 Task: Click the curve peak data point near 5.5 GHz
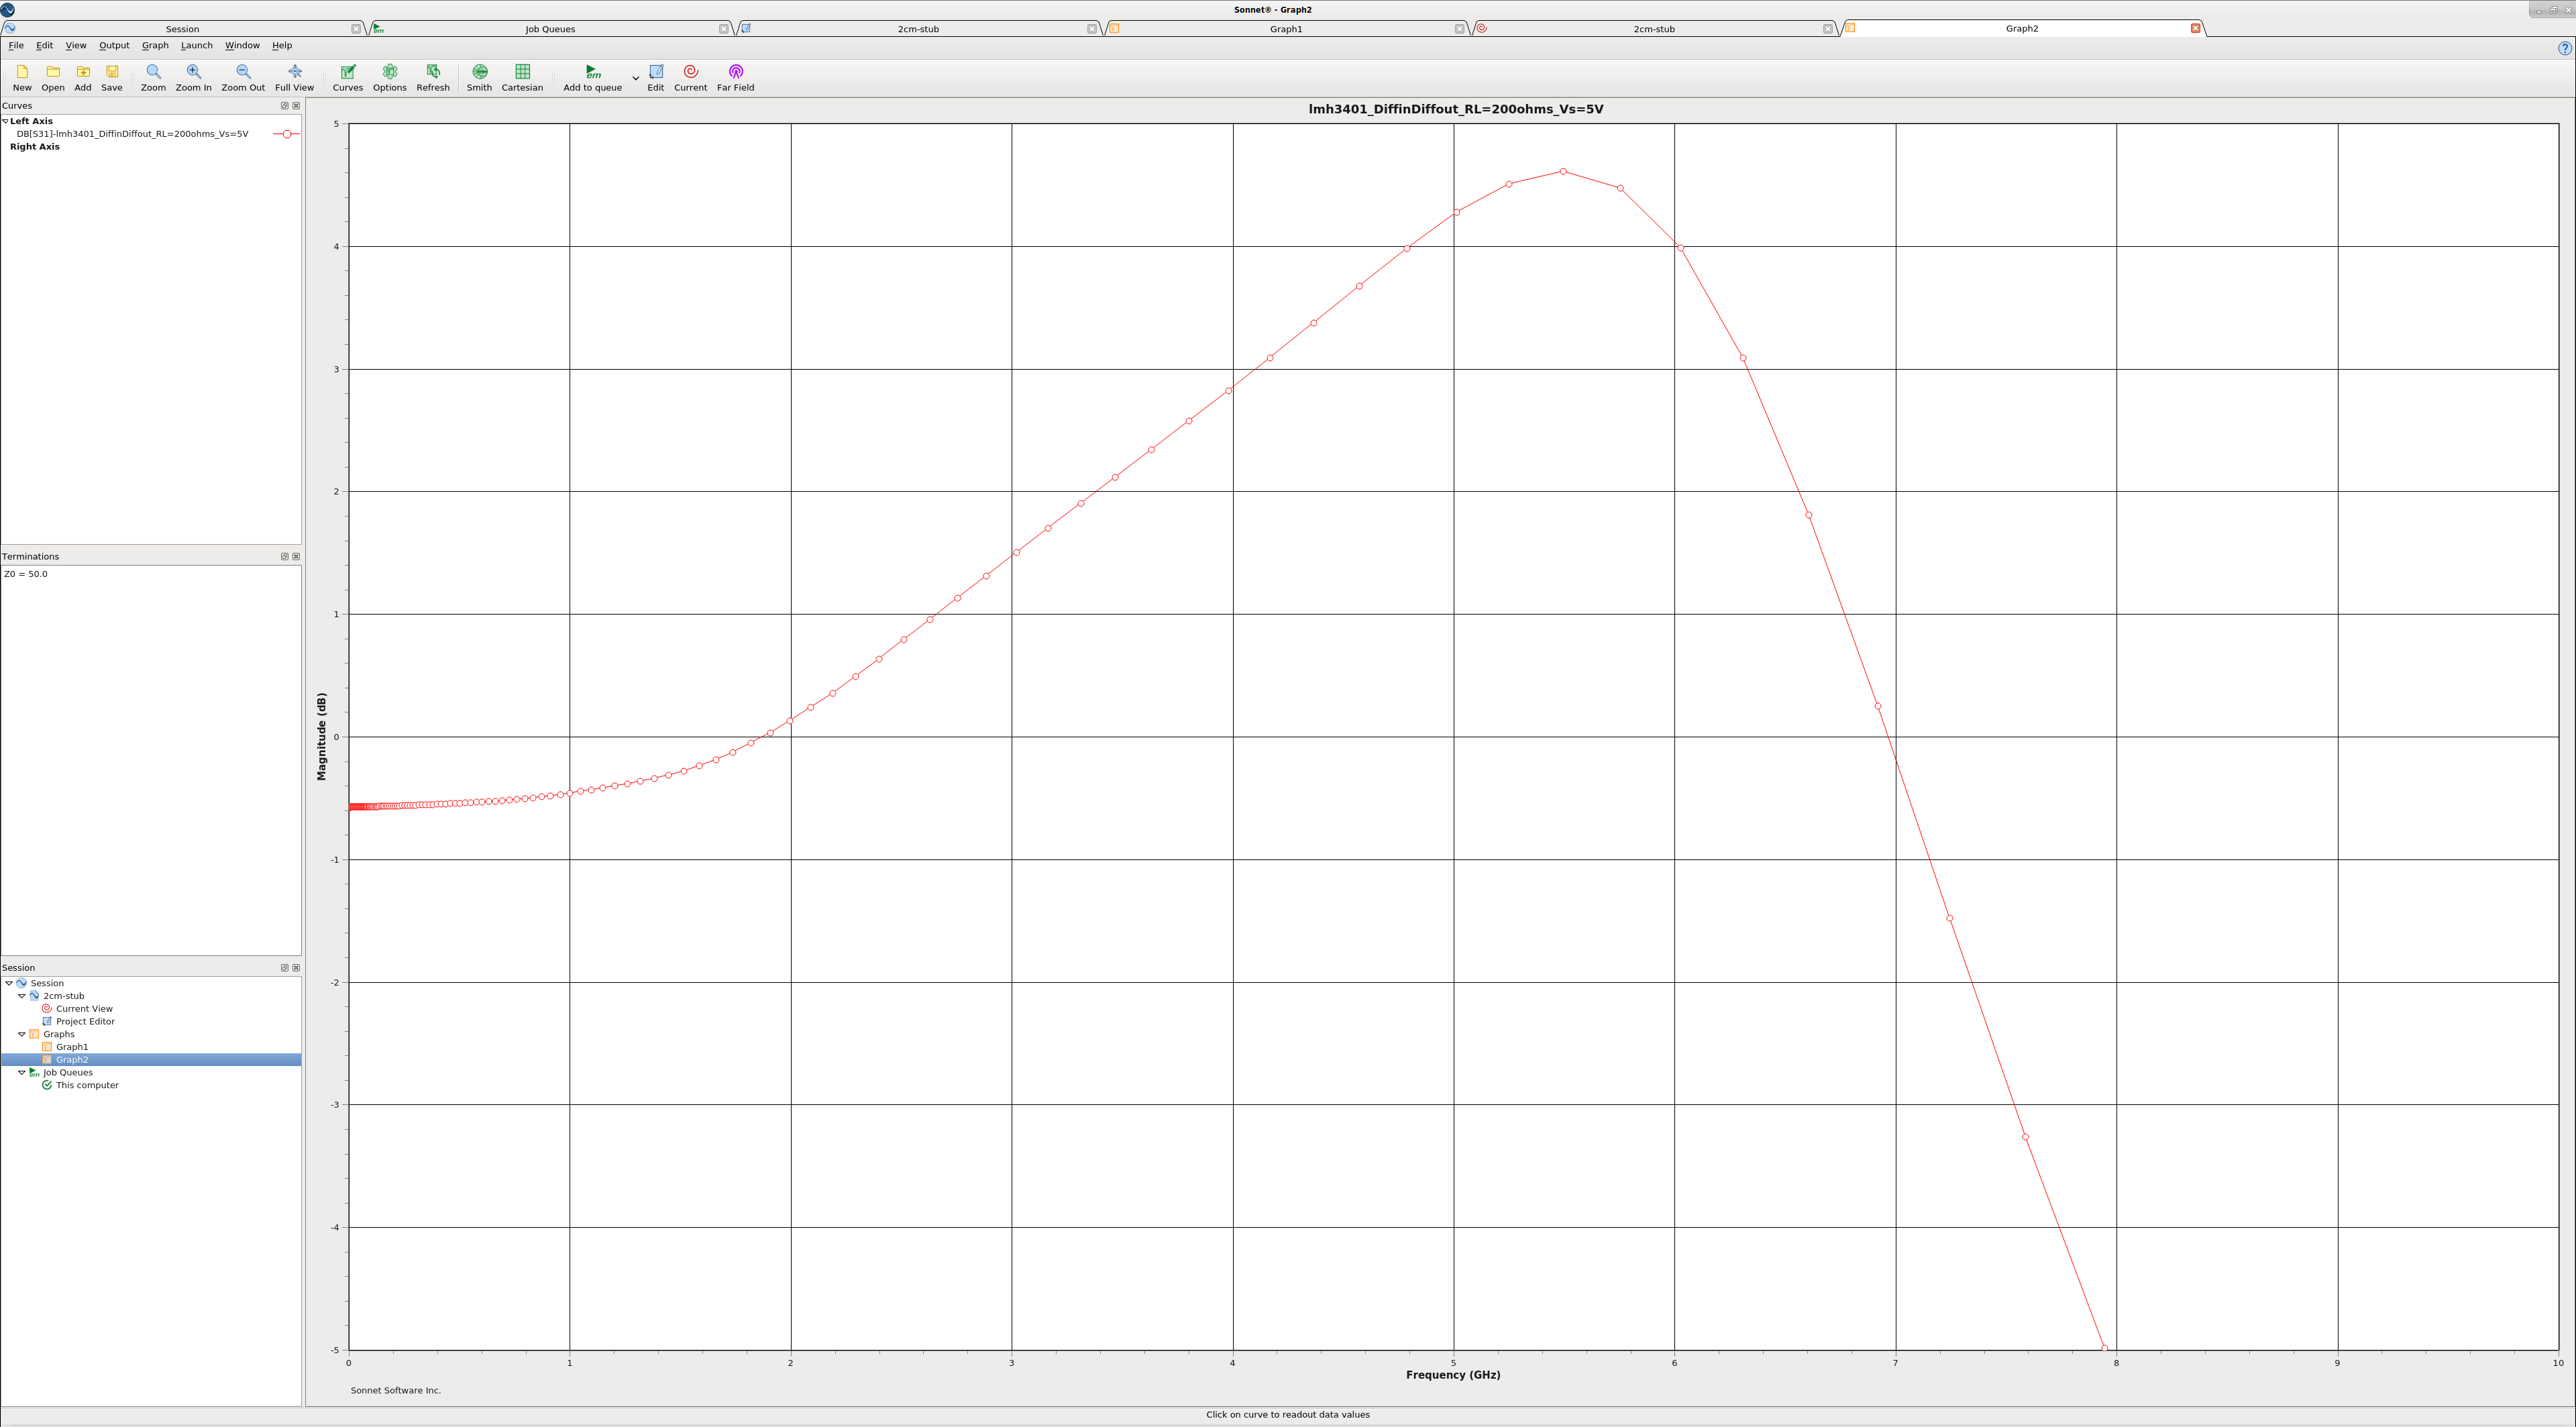1563,172
